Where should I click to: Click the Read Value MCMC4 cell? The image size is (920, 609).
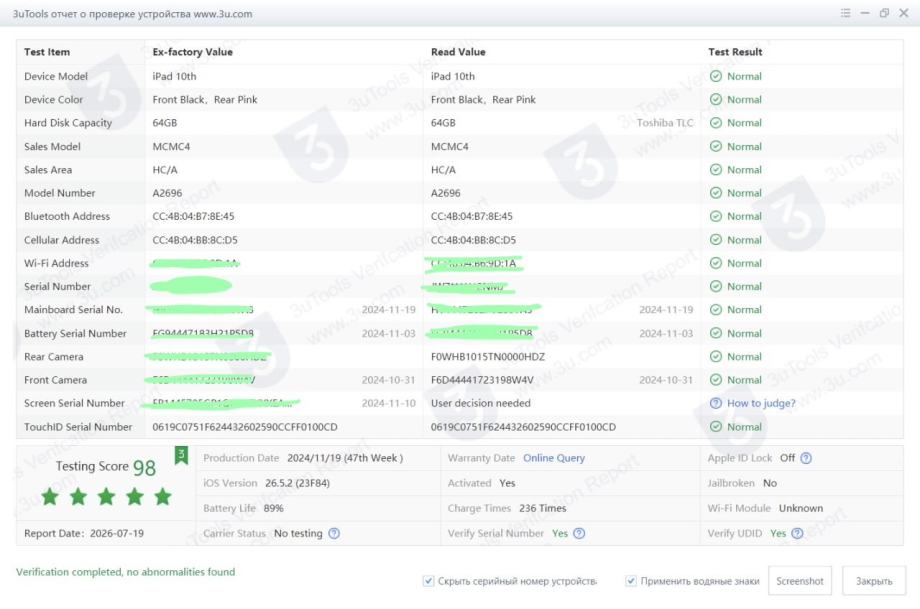click(x=449, y=147)
